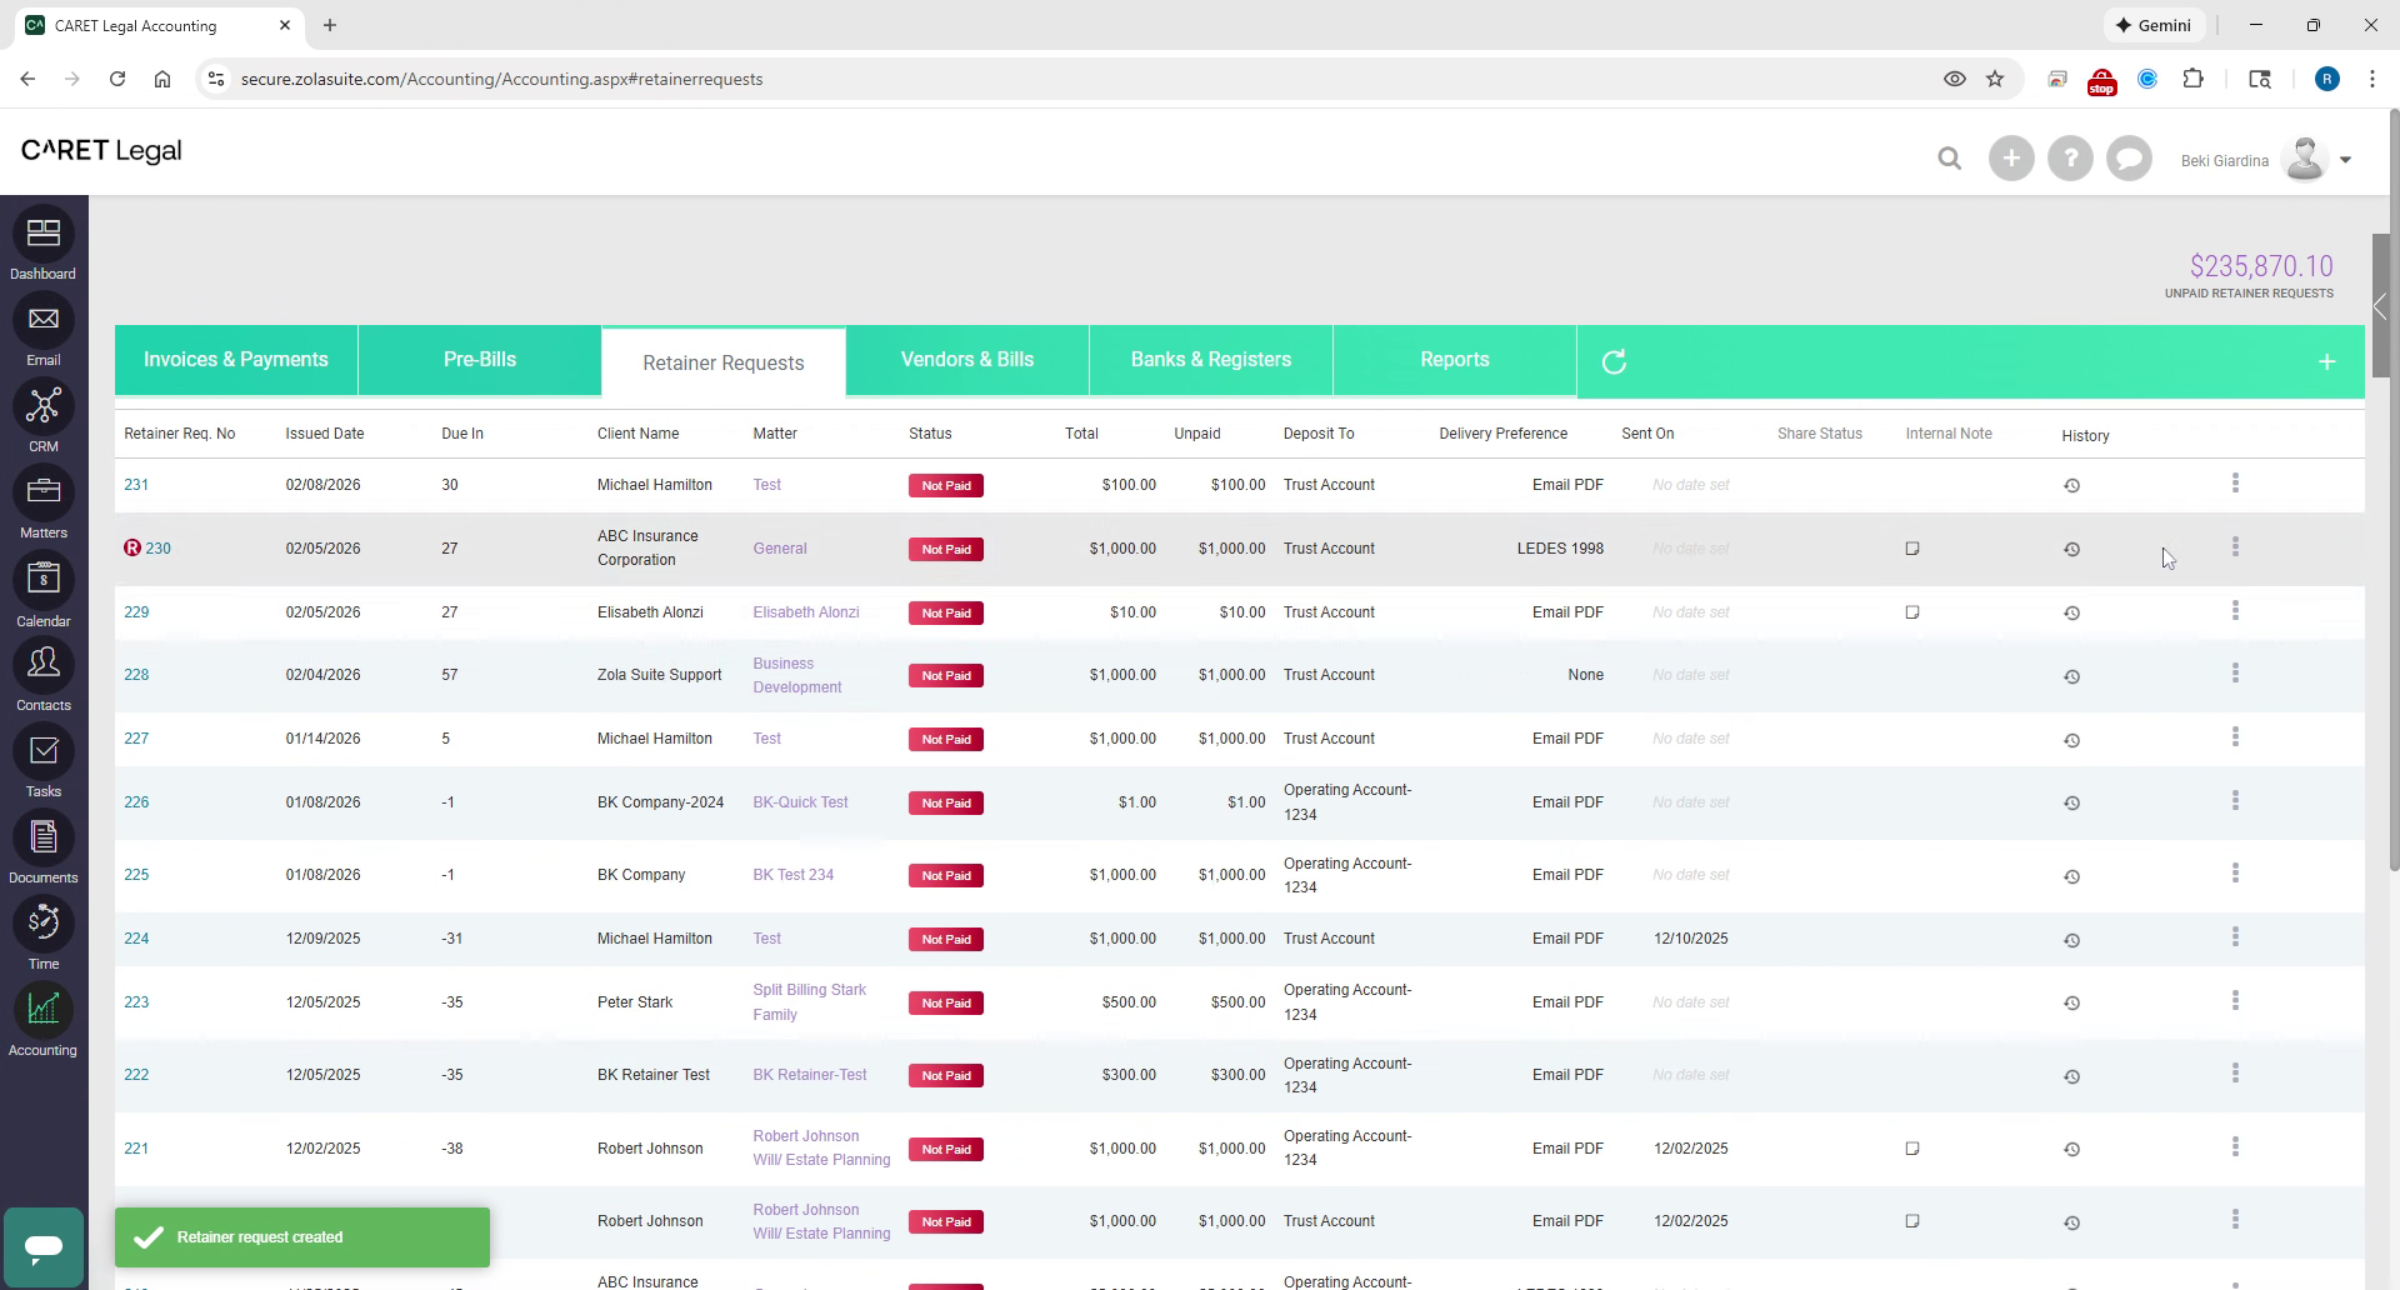
Task: Open row actions menu for request 229
Action: pyautogui.click(x=2235, y=611)
